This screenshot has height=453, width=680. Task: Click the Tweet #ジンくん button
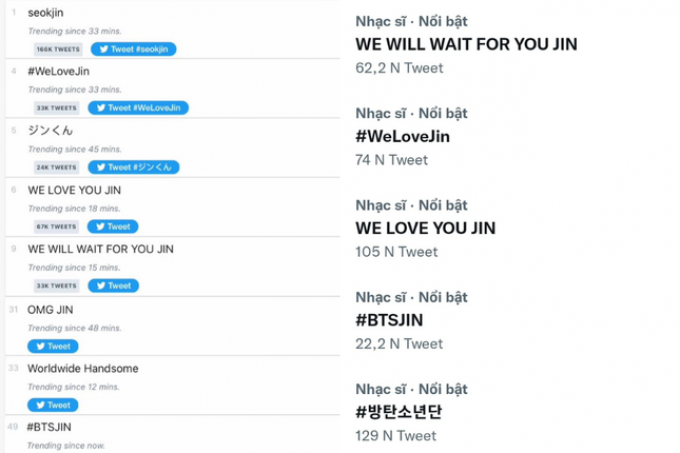(134, 167)
